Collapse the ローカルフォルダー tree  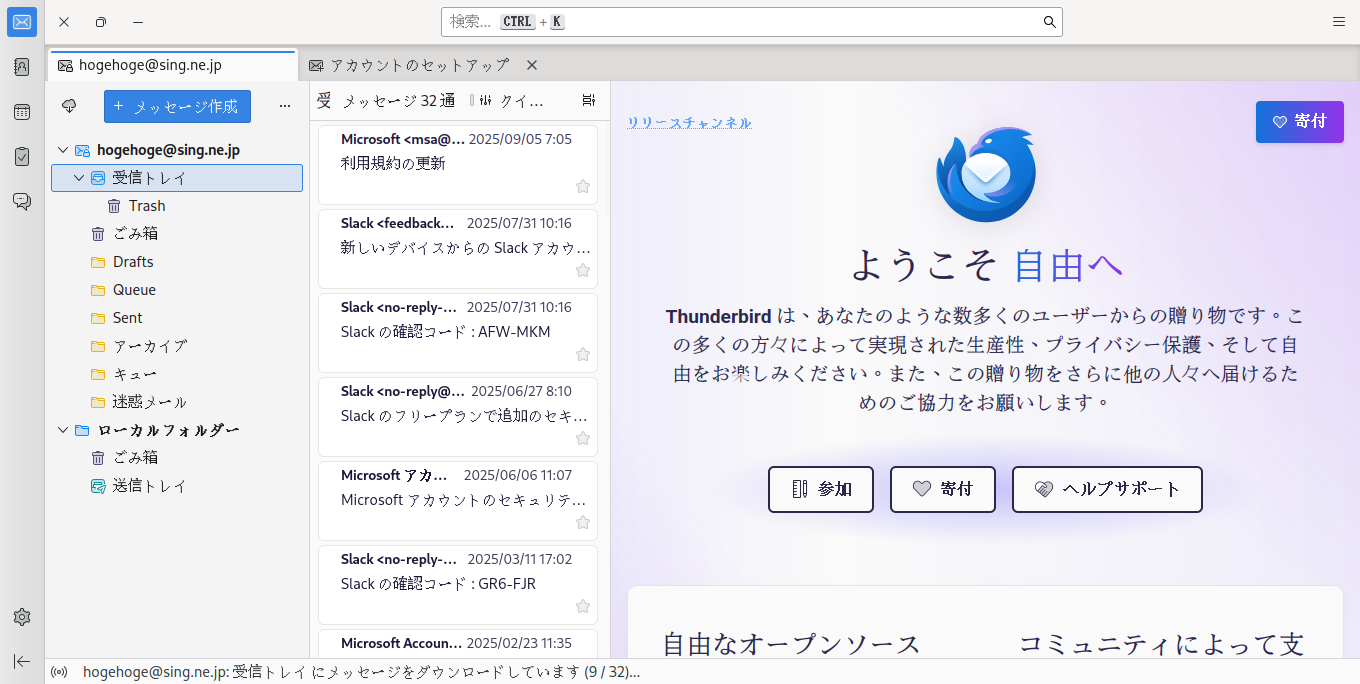tap(63, 430)
